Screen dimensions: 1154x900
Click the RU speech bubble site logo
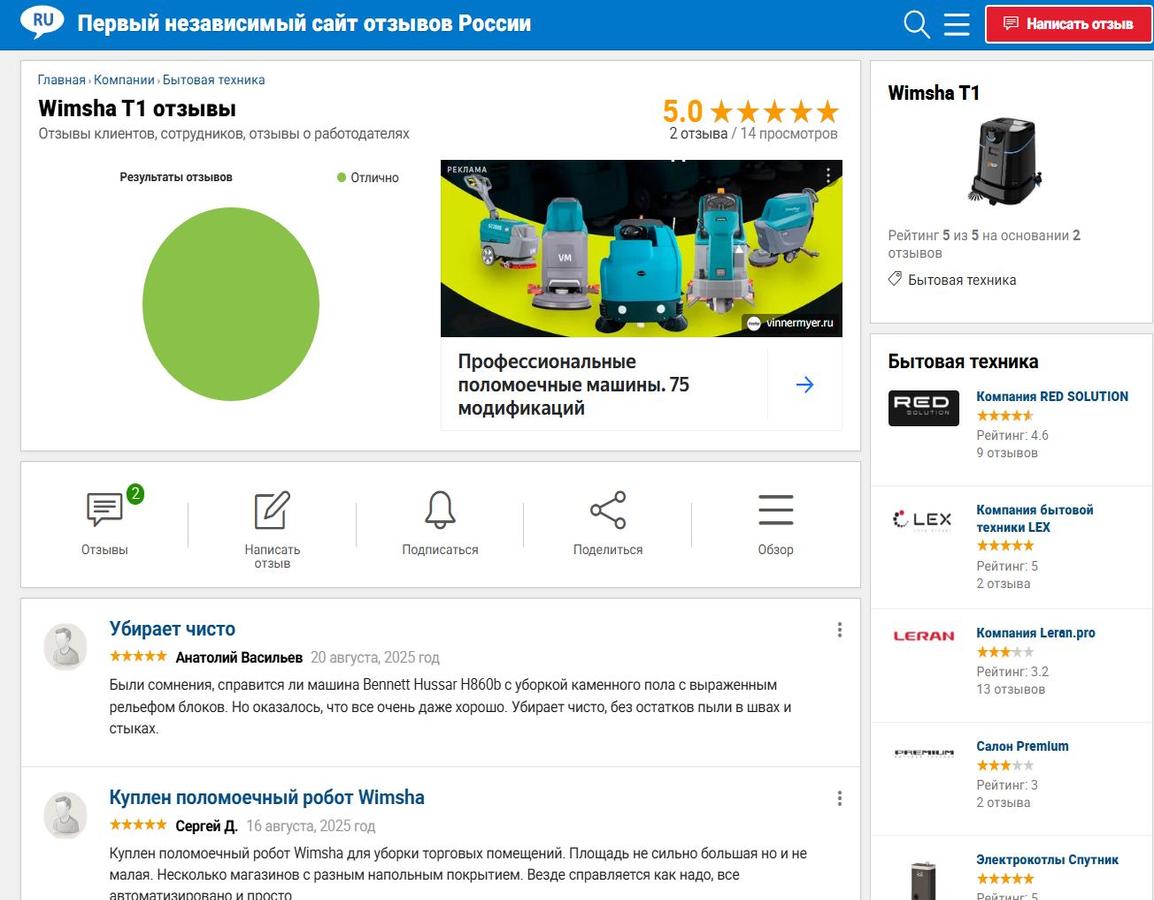41,22
